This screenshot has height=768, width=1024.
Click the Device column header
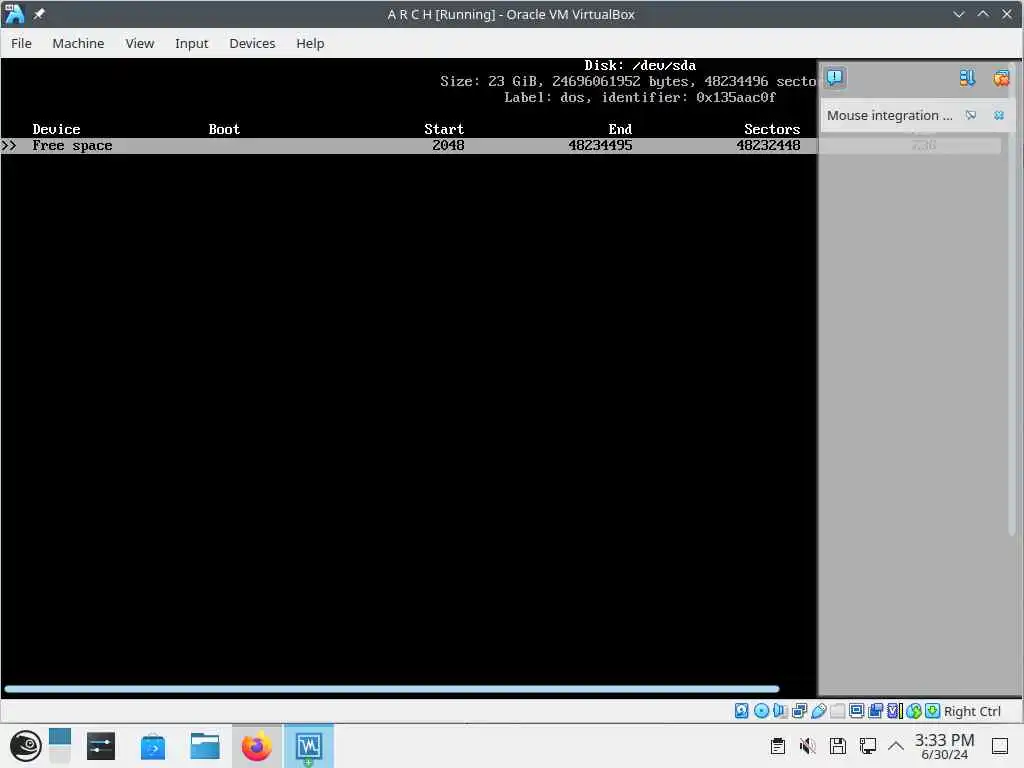pyautogui.click(x=56, y=129)
